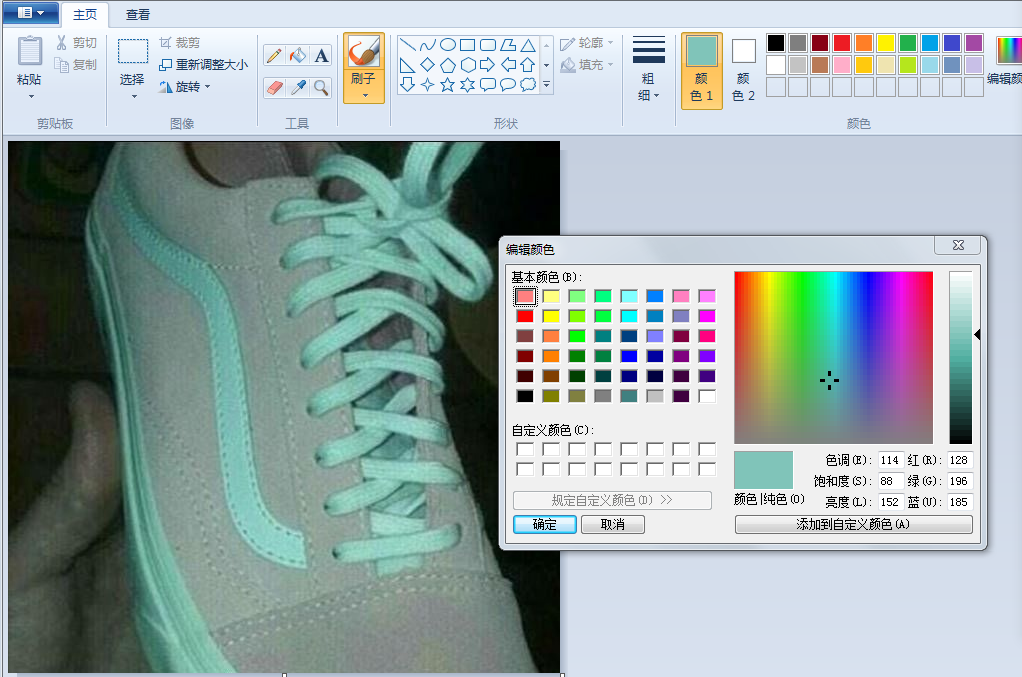Image resolution: width=1022 pixels, height=677 pixels.
Task: Choose the pure red basic color swatch
Action: (x=525, y=316)
